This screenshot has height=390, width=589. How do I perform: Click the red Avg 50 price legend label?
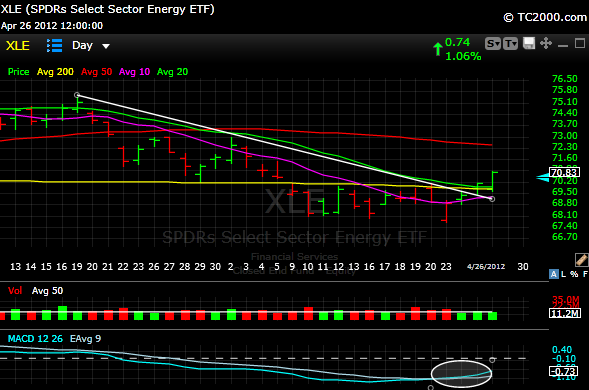97,72
